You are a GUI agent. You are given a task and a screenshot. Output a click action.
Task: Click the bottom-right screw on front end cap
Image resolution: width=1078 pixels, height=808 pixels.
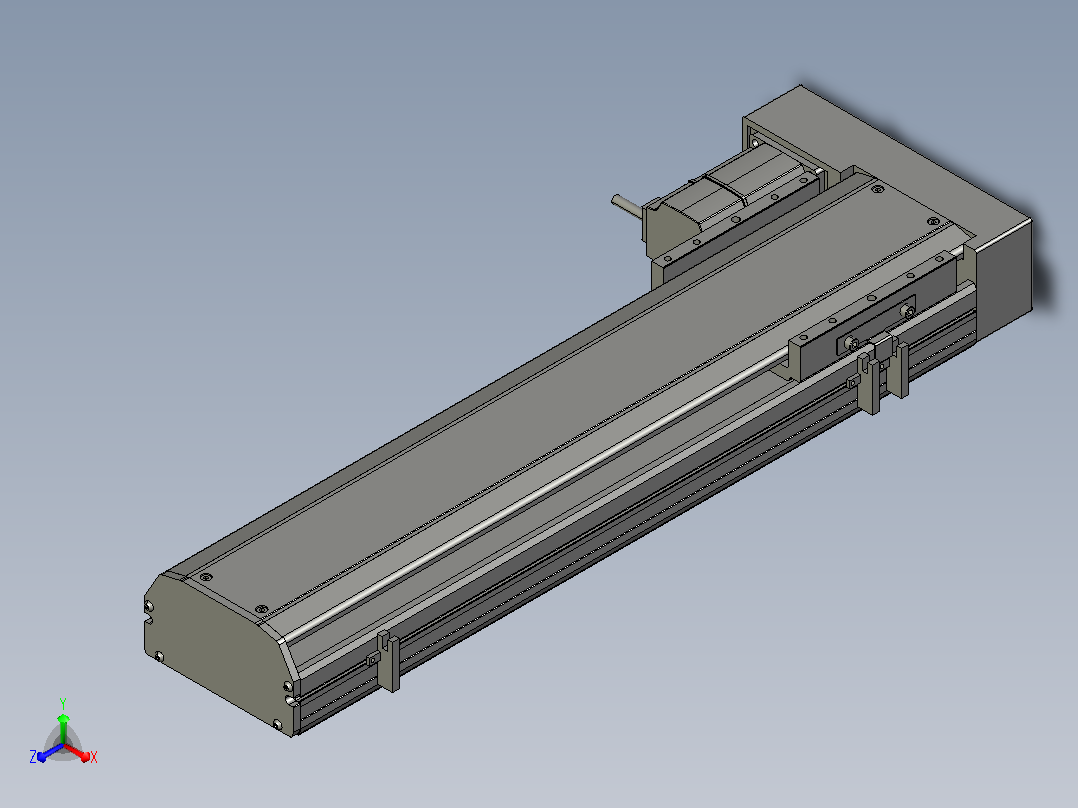(277, 725)
